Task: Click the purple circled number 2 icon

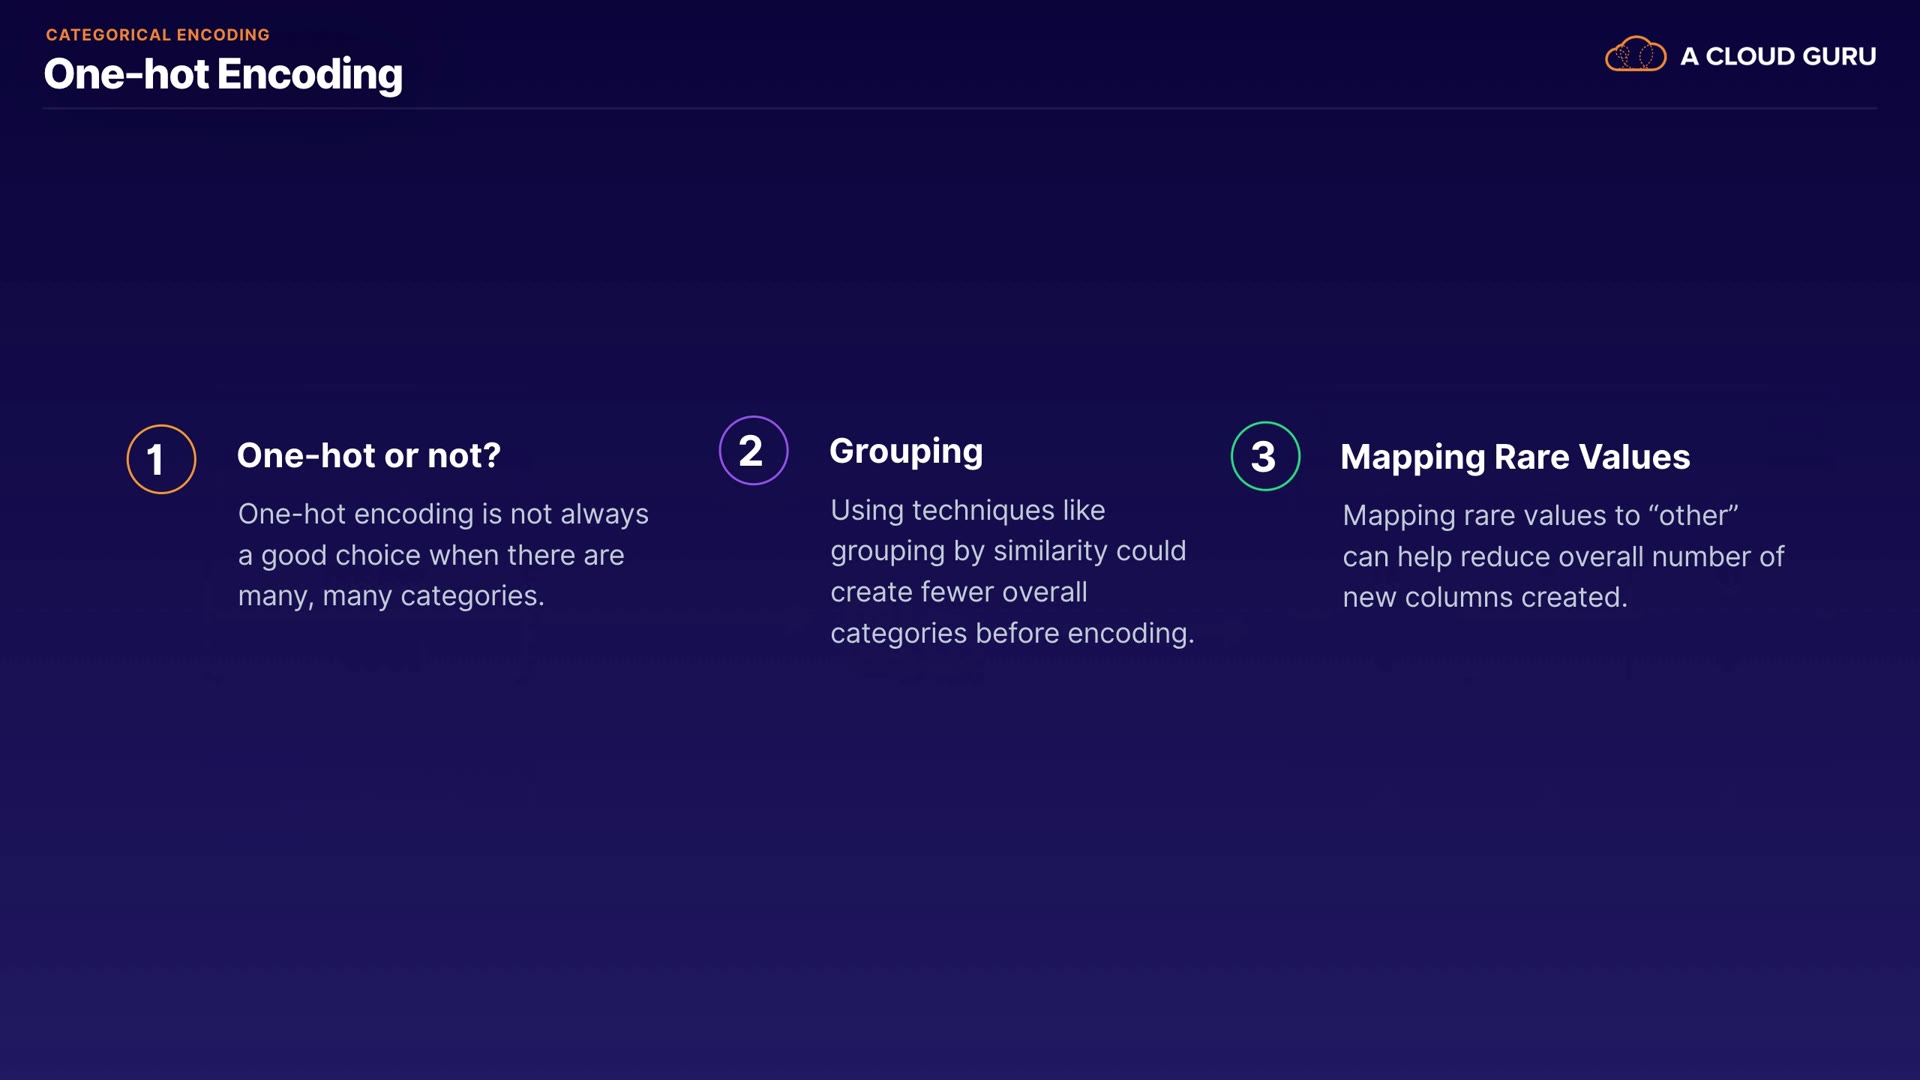Action: 753,451
